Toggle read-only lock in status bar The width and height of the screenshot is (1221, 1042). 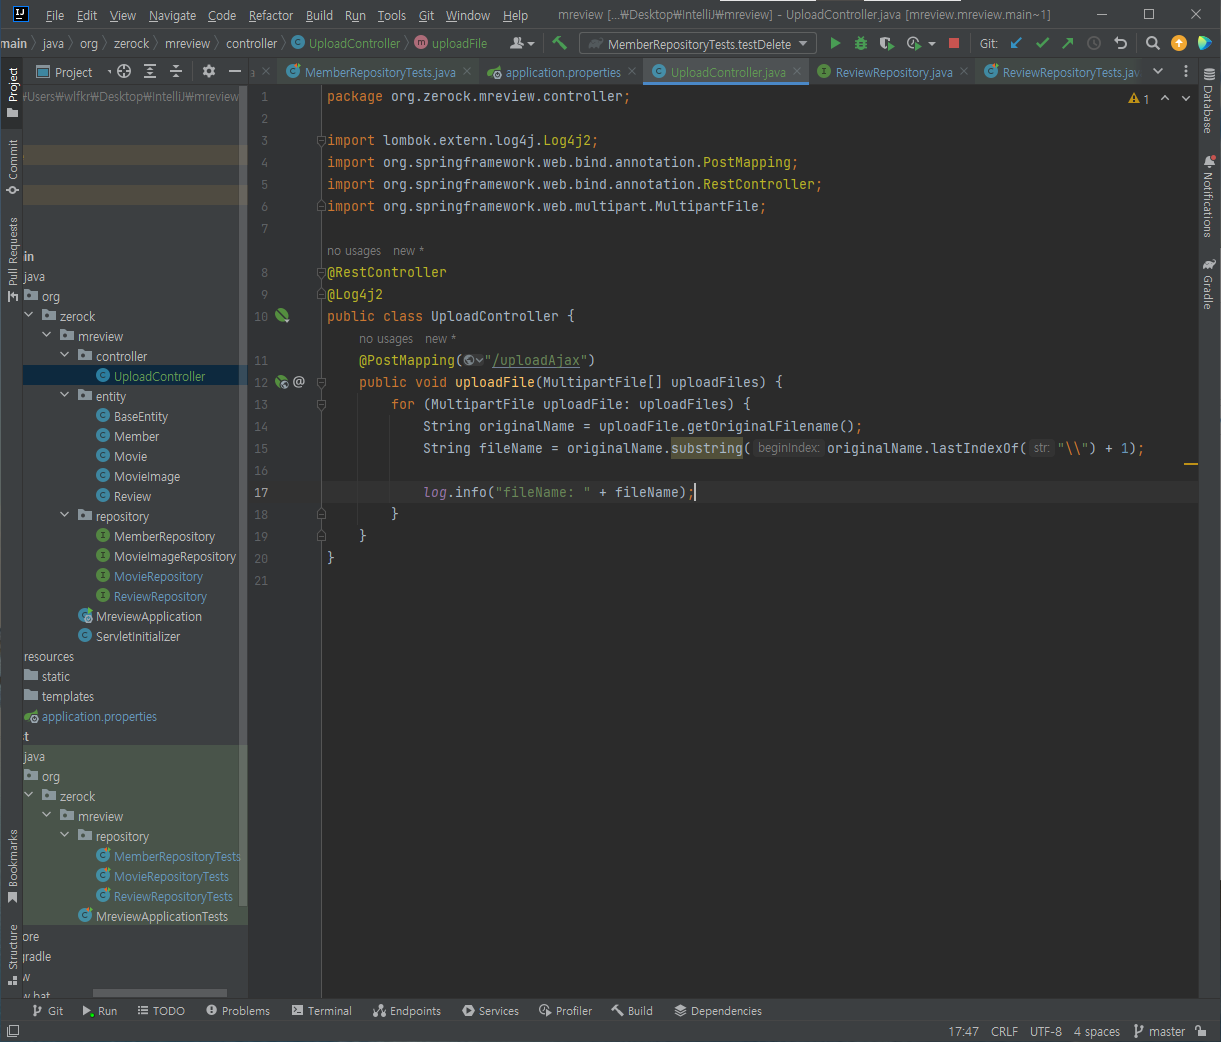coord(1201,1031)
